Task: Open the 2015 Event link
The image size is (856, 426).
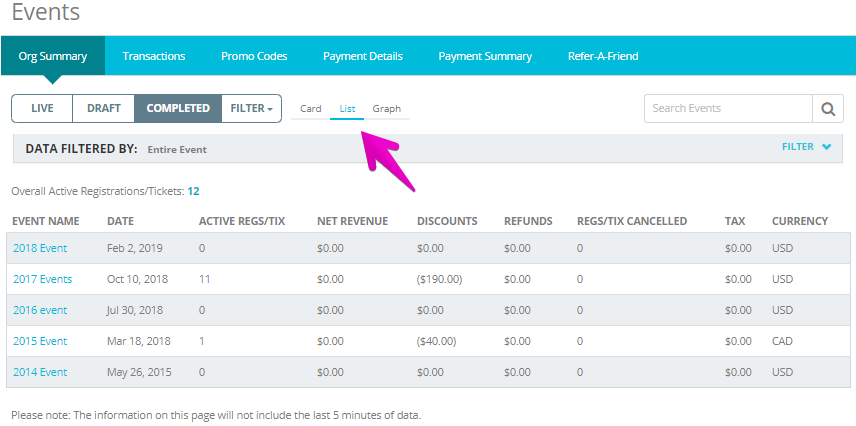Action: pyautogui.click(x=40, y=341)
